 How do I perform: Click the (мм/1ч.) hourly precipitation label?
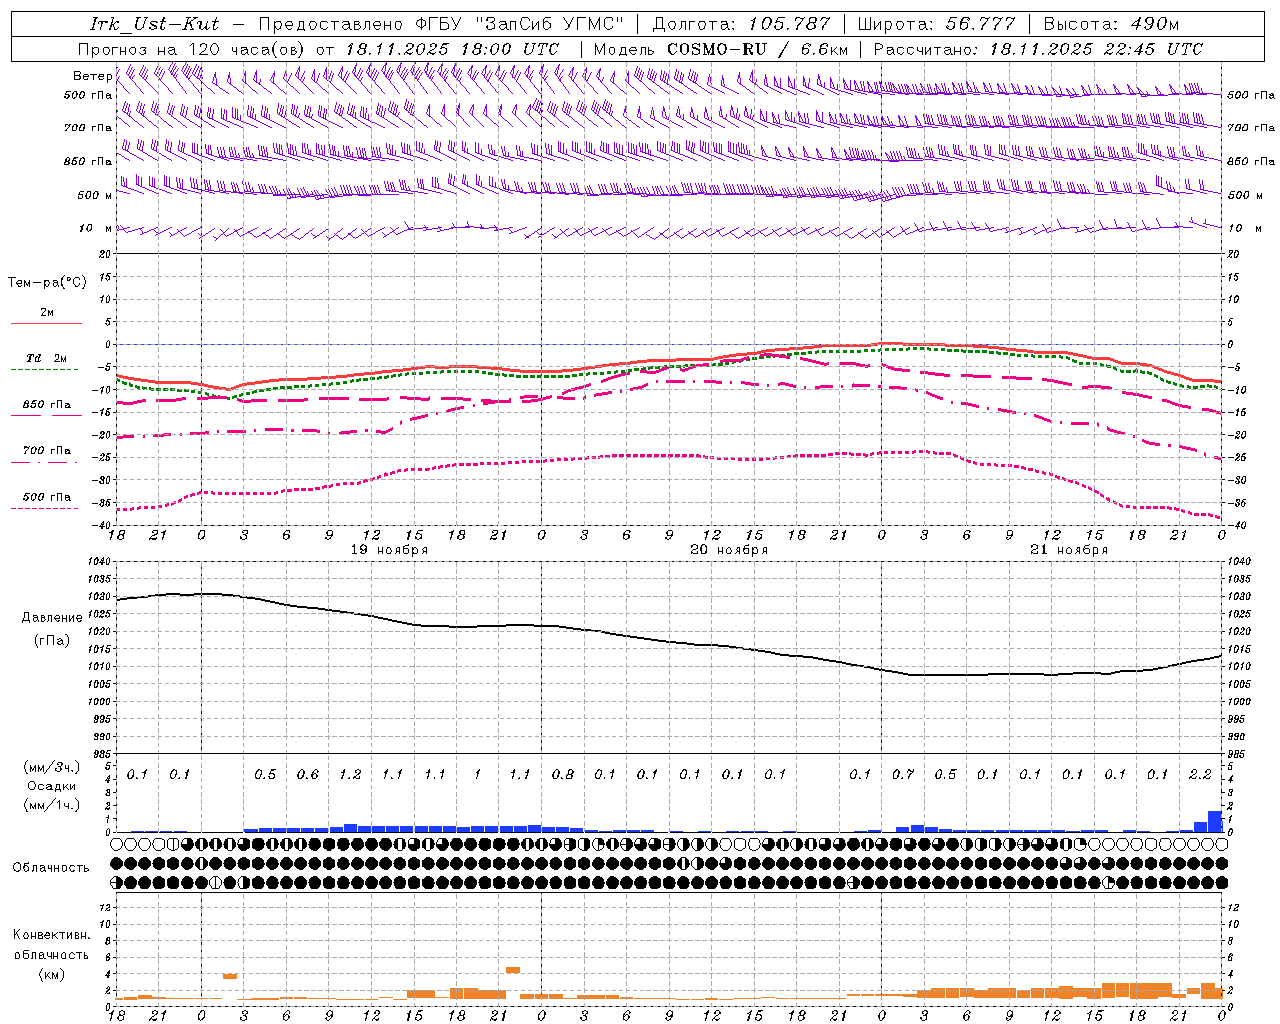(x=53, y=804)
